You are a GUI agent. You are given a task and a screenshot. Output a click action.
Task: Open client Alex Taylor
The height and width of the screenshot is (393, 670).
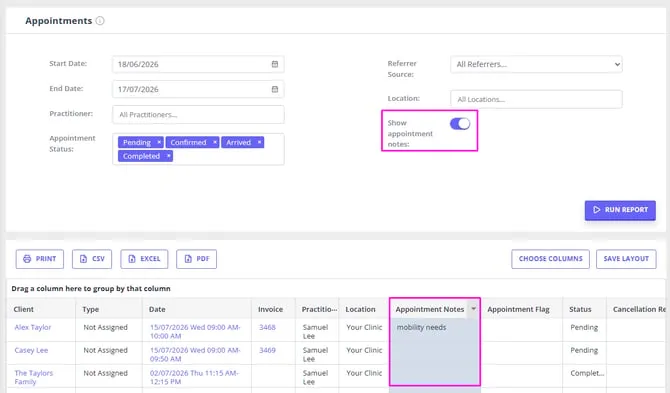pos(32,327)
